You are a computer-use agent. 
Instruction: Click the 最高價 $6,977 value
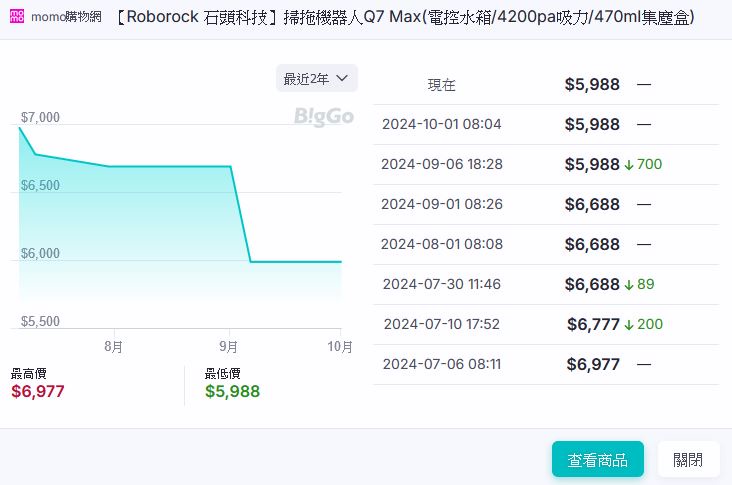pyautogui.click(x=38, y=391)
